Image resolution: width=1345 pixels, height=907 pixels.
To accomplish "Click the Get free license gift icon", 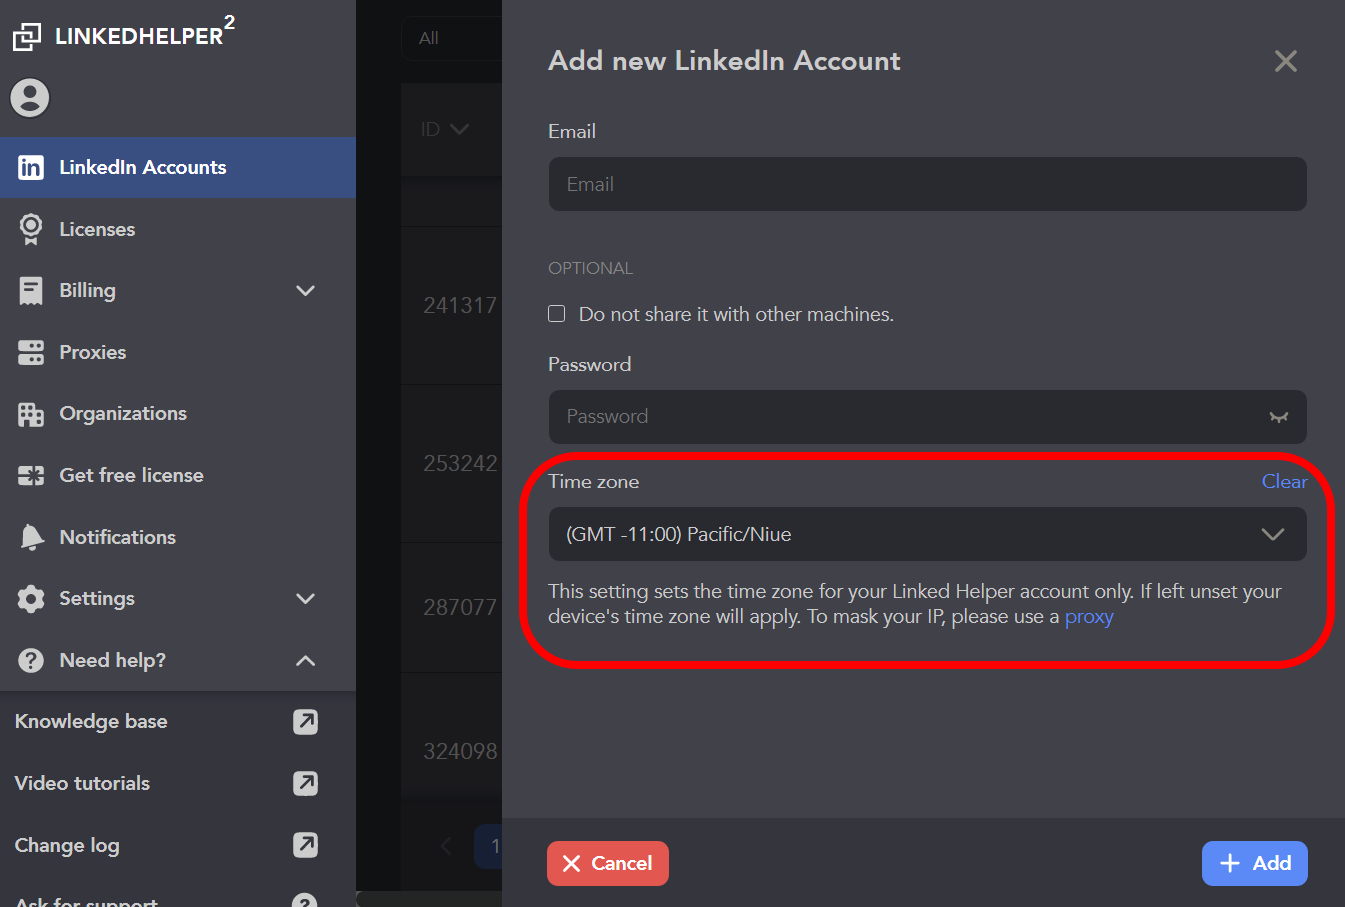I will [31, 476].
